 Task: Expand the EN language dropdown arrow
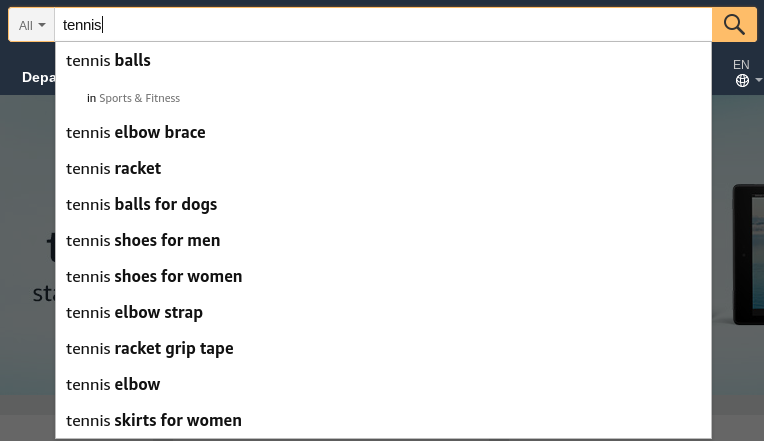click(758, 80)
